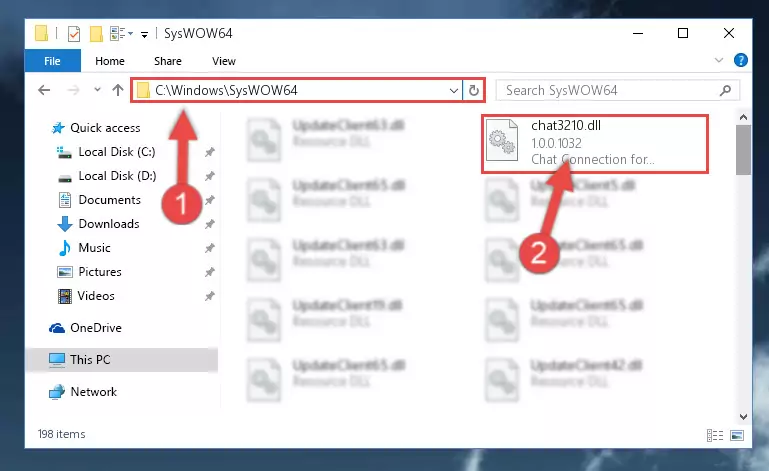The image size is (769, 471).
Task: Open Customize Quick Access Toolbar dropdown
Action: point(144,34)
